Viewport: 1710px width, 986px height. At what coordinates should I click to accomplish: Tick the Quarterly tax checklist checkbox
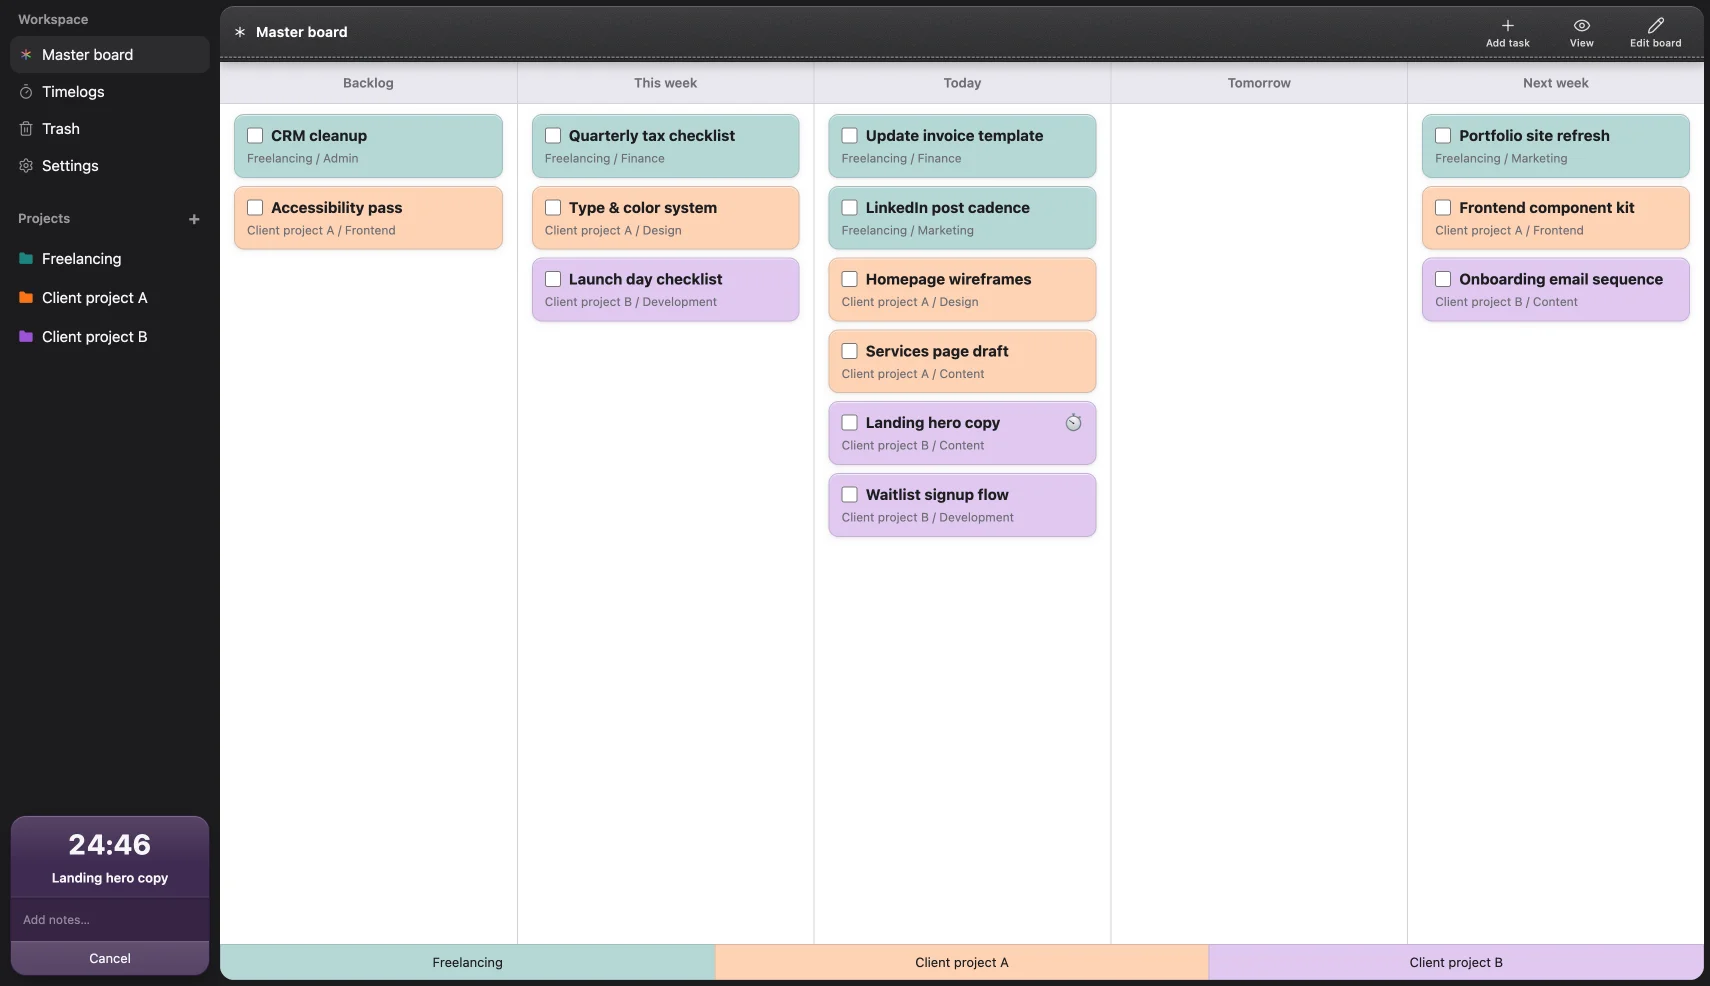[553, 136]
